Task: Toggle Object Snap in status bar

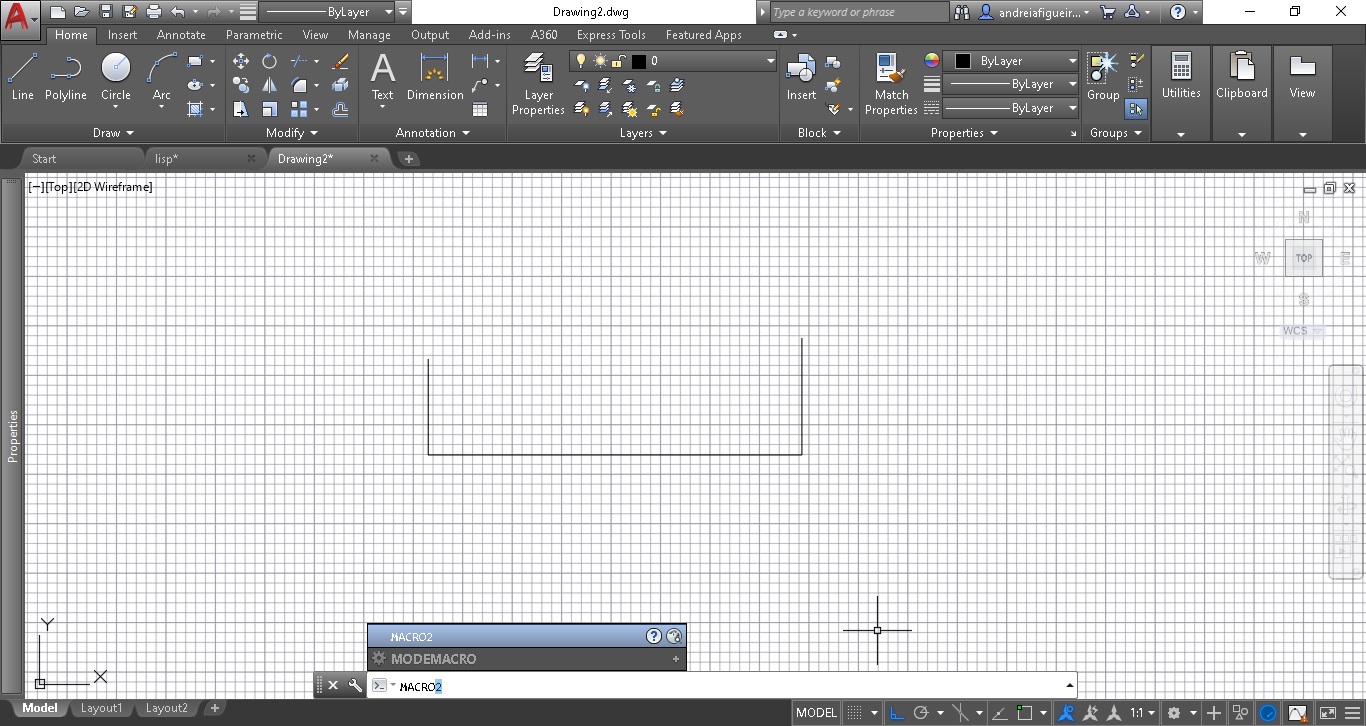Action: 1025,713
